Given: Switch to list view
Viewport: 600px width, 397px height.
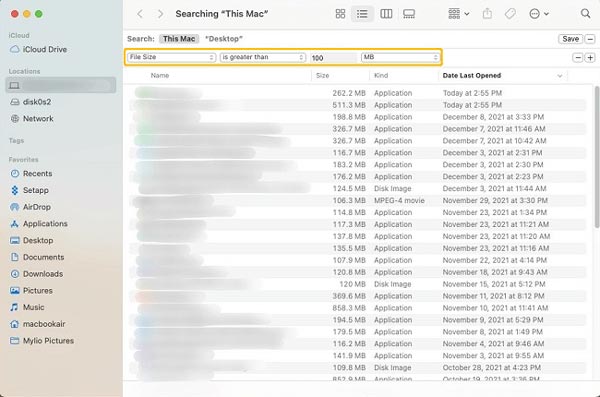Looking at the screenshot, I should click(x=362, y=14).
